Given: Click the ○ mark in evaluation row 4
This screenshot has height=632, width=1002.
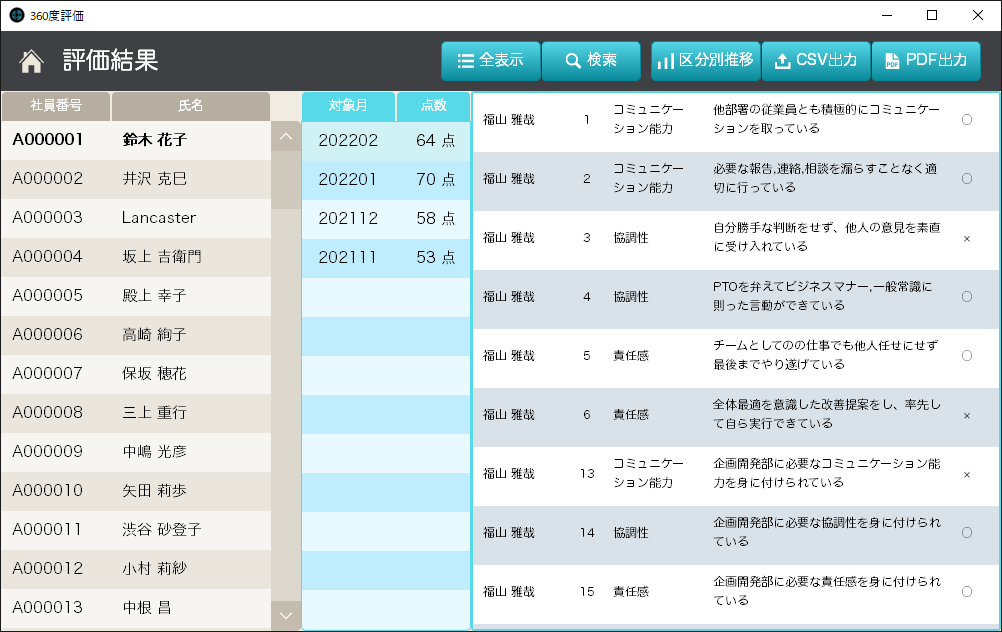Looking at the screenshot, I should pyautogui.click(x=967, y=297).
